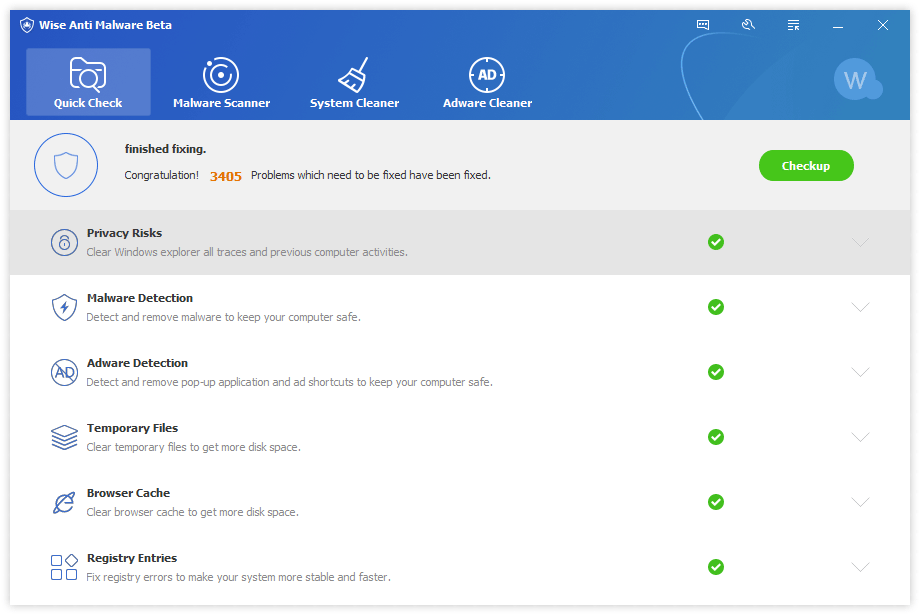Screen dimensions: 920x615
Task: Select the Privacy Risks title
Action: [x=124, y=233]
